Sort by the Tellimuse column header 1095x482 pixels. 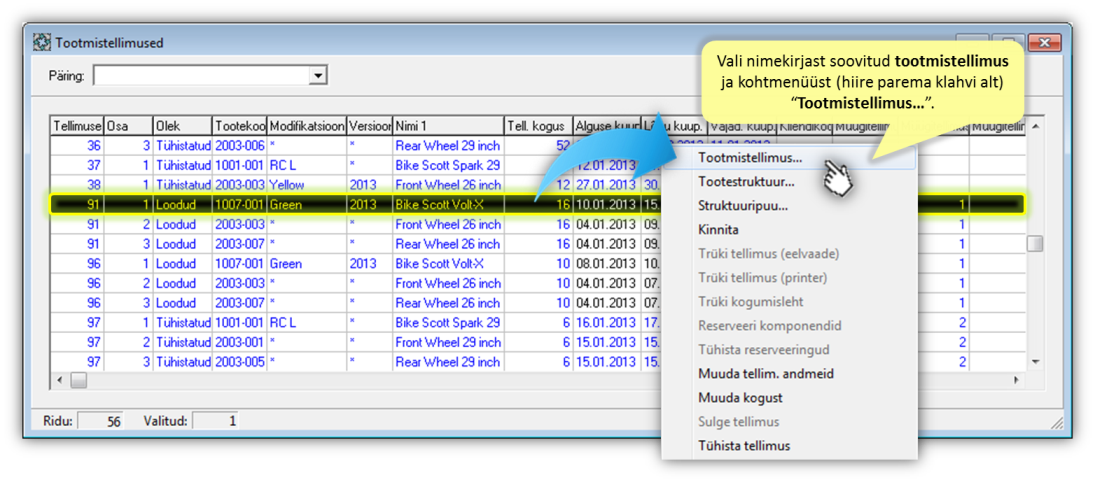78,126
